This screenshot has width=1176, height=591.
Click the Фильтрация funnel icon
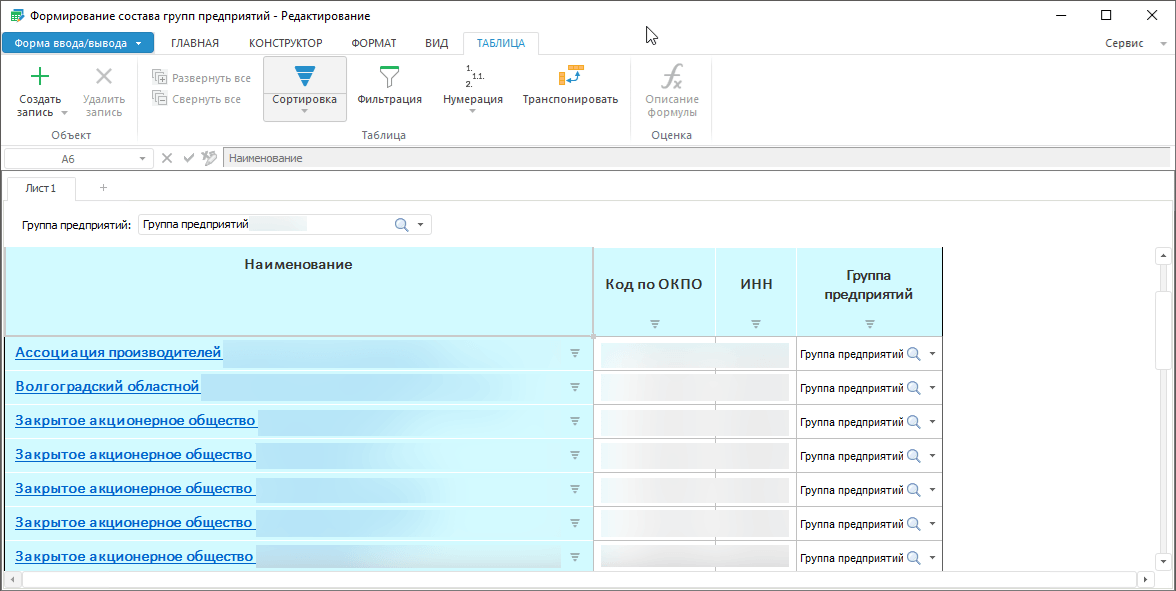(389, 76)
